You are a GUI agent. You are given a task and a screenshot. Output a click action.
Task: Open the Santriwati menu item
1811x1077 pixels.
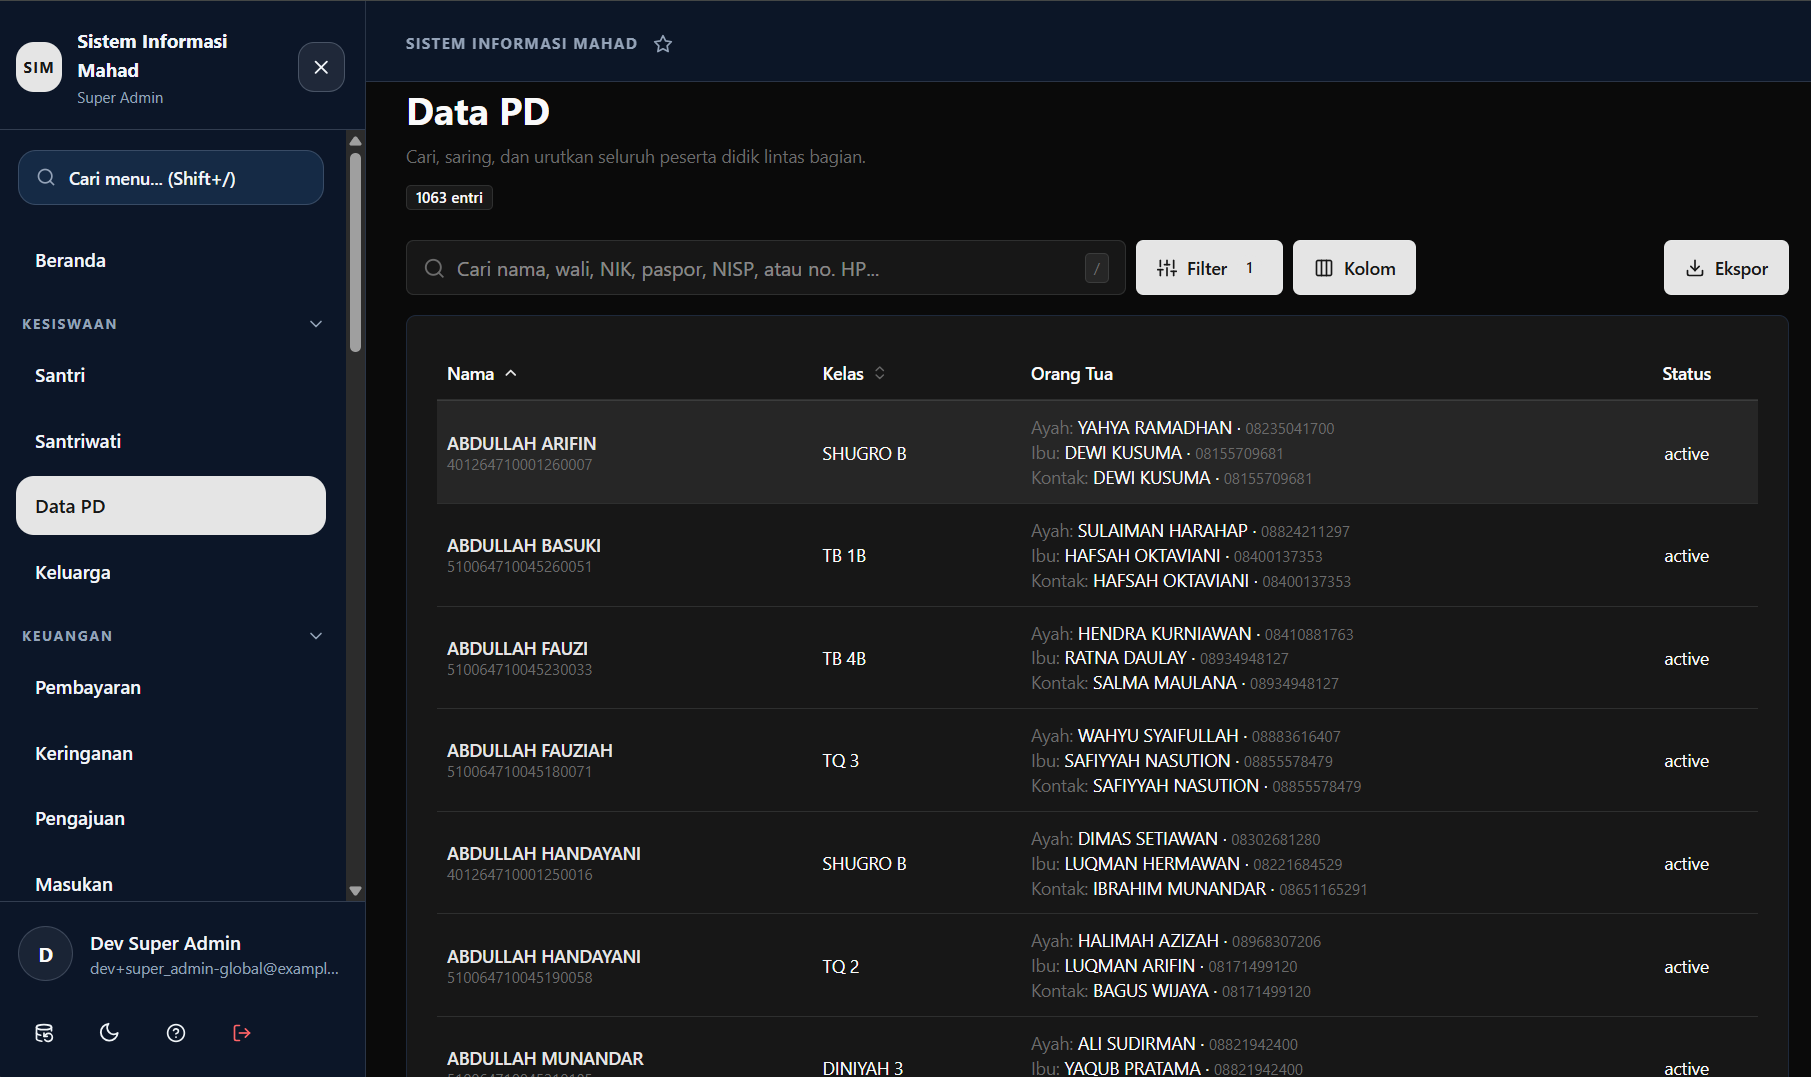tap(171, 441)
